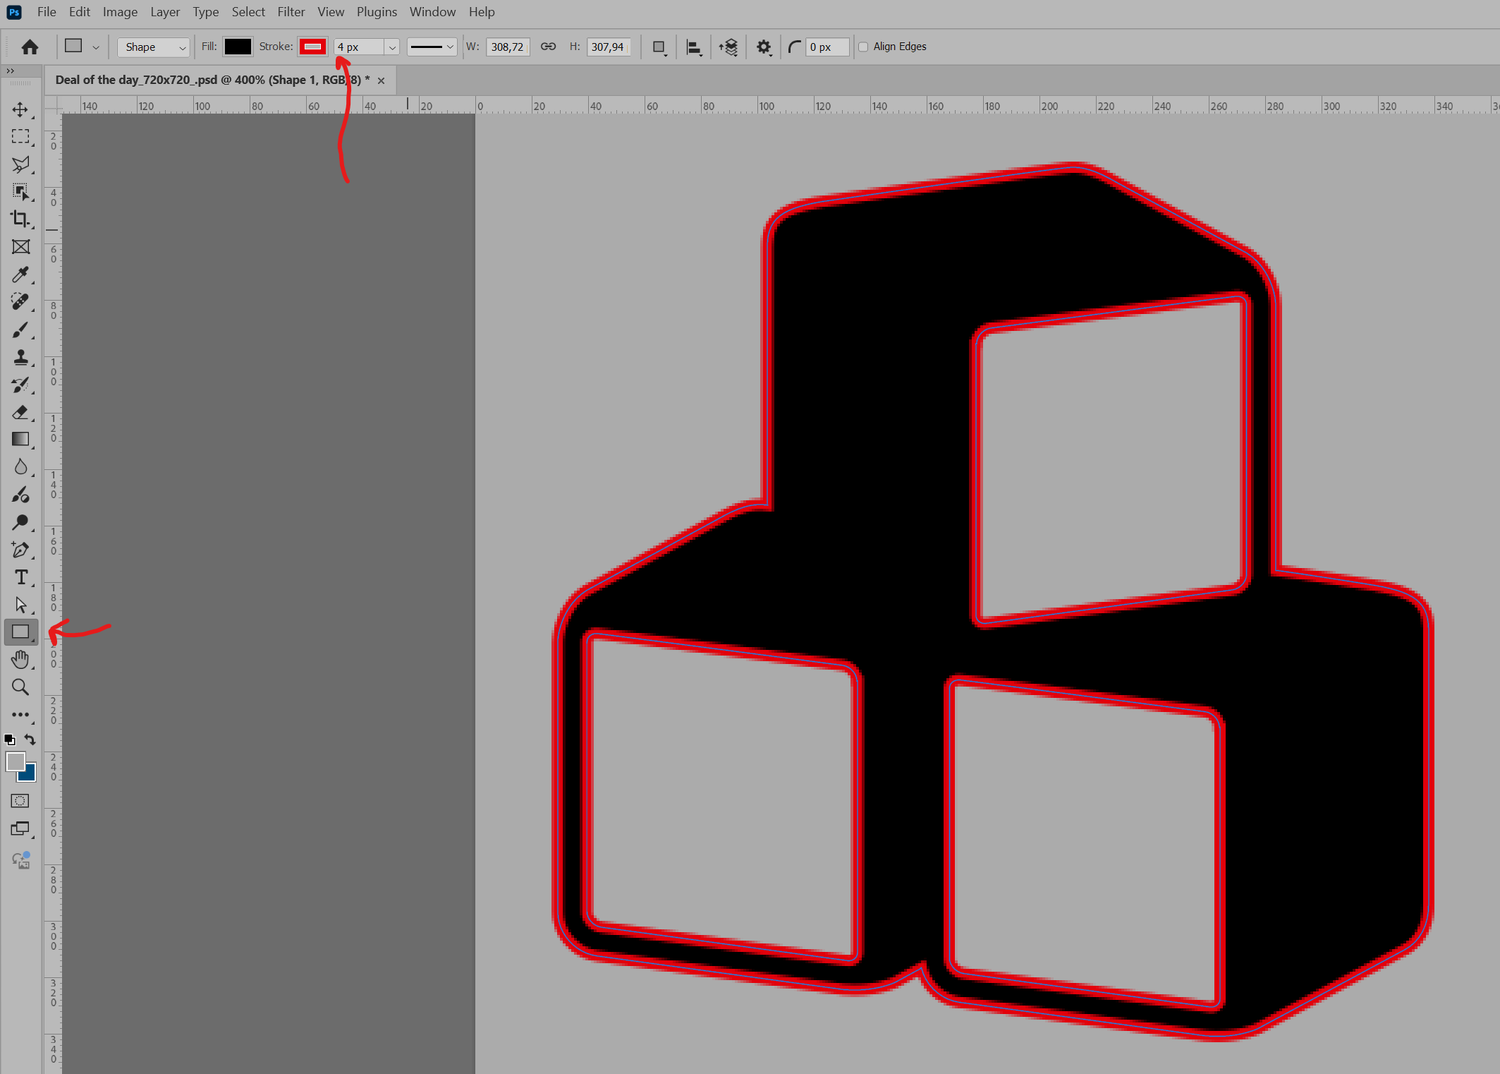Enable the Align Edges checkbox

point(863,47)
